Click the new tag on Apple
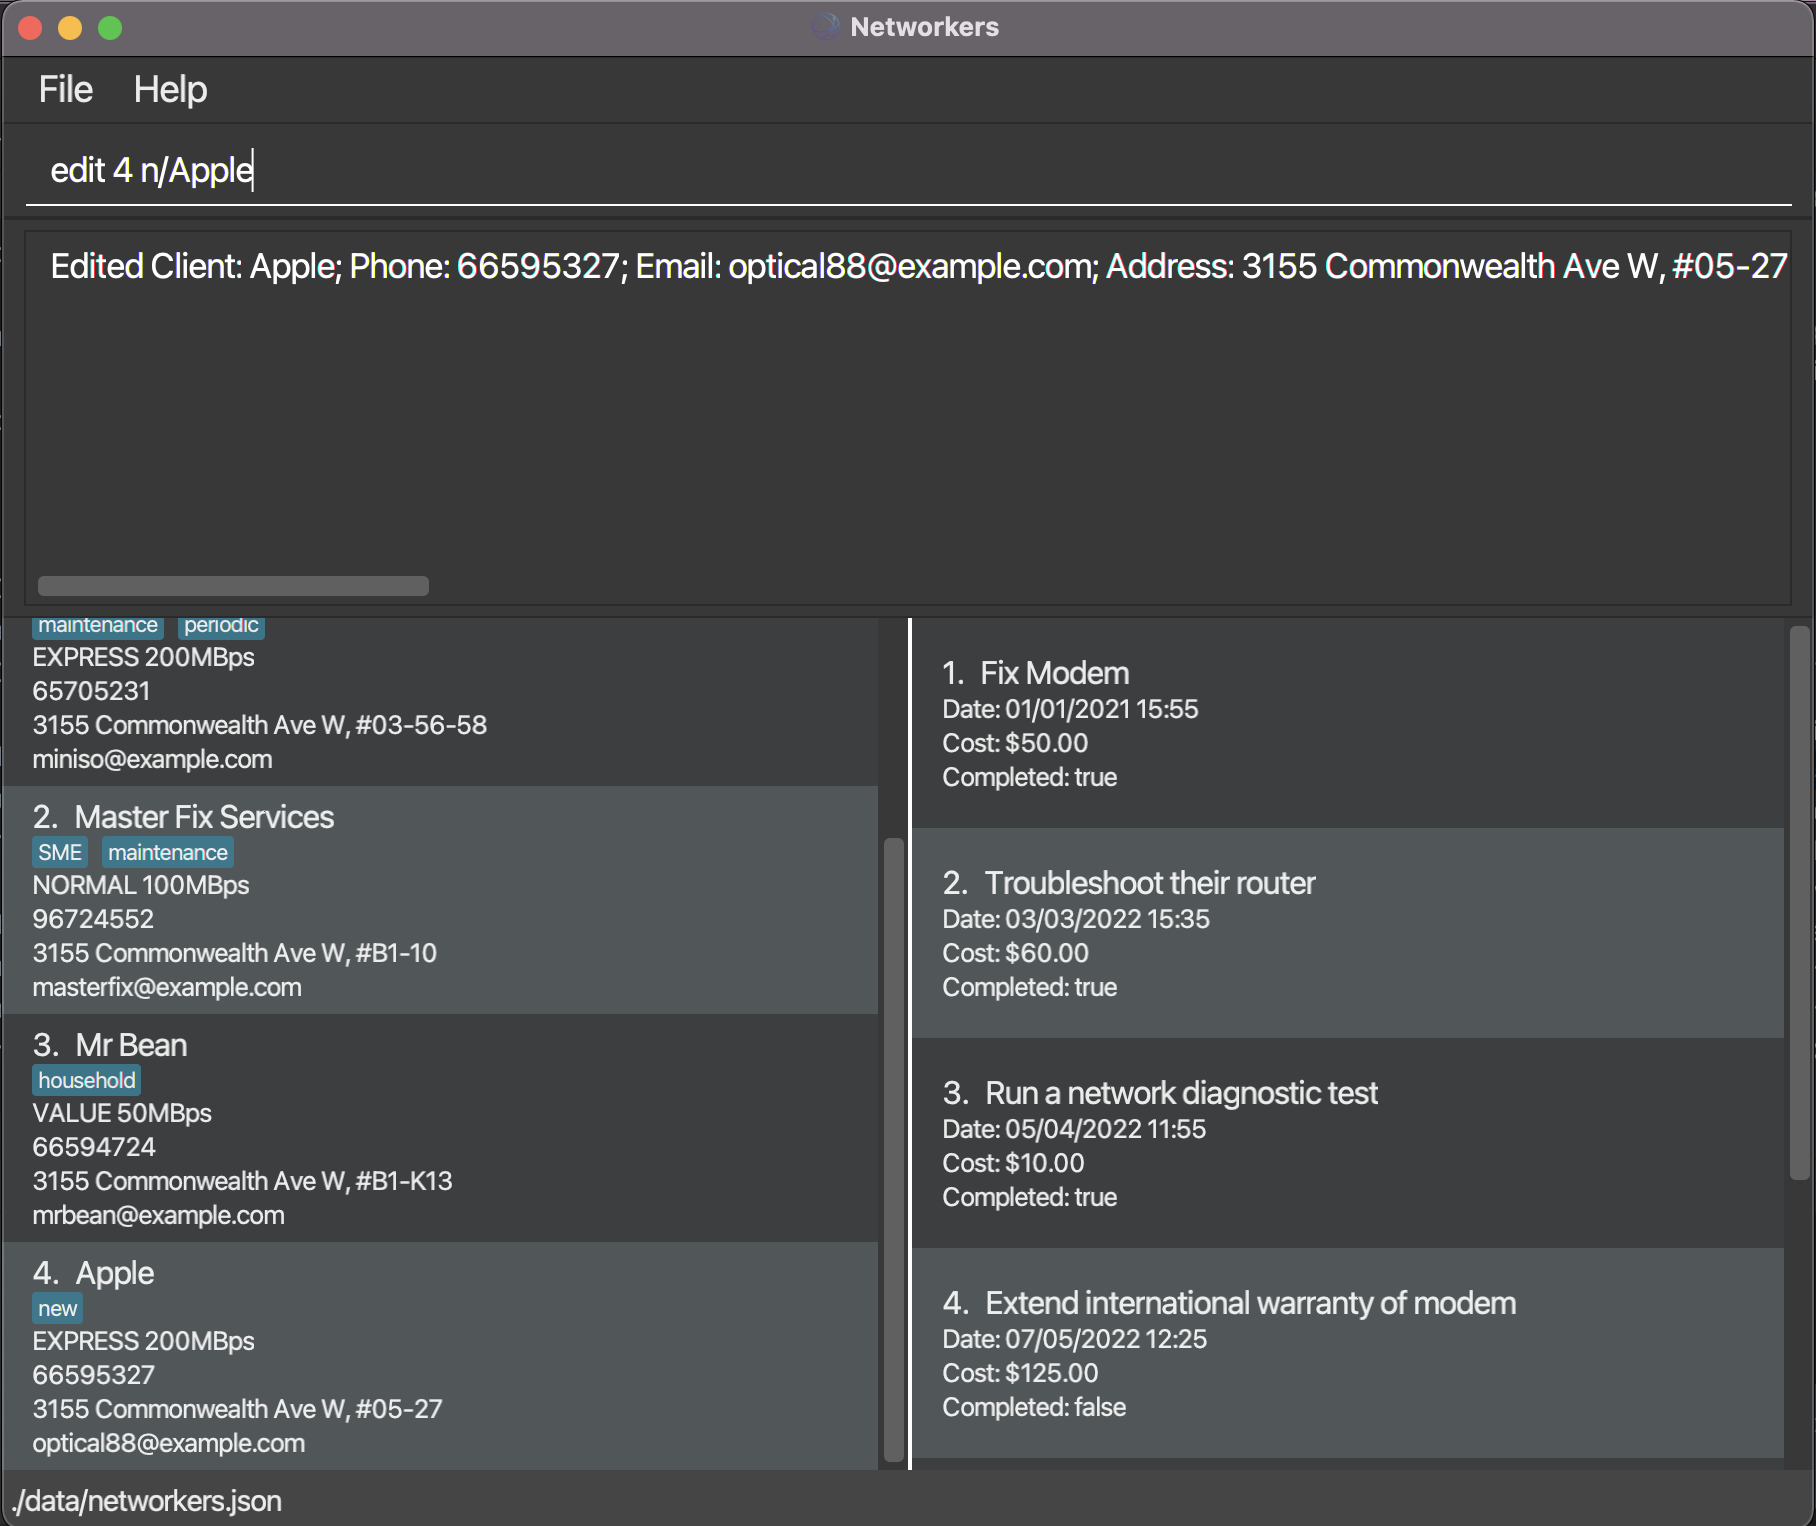This screenshot has height=1526, width=1816. tap(58, 1308)
